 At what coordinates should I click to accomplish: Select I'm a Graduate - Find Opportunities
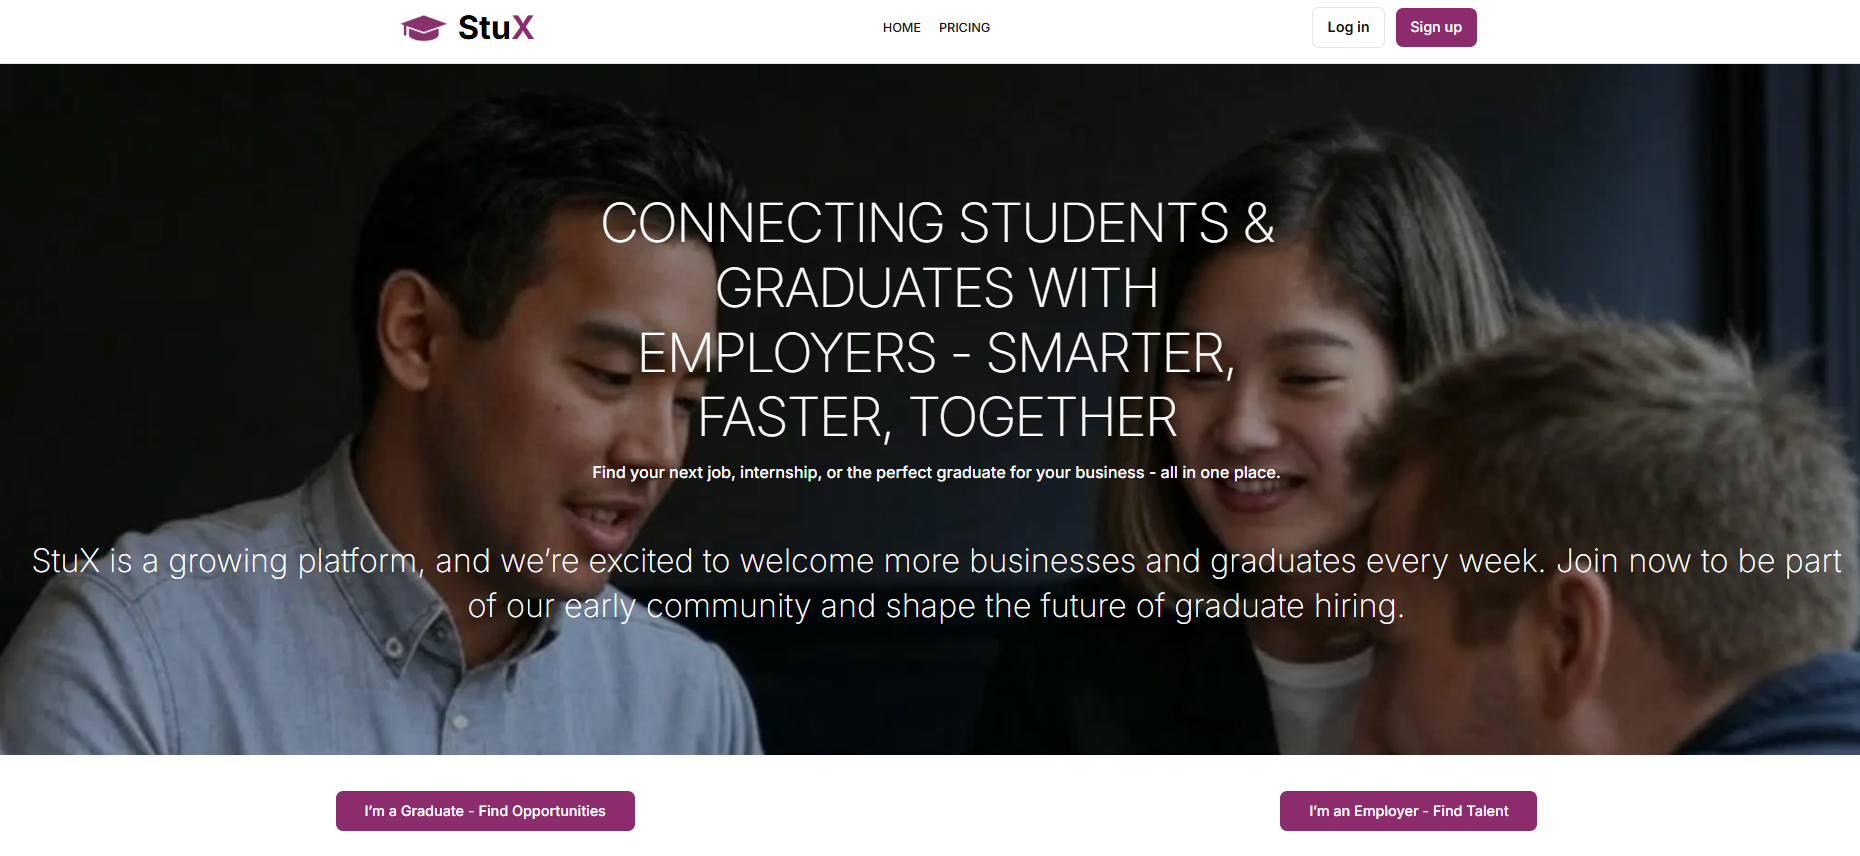click(x=485, y=811)
